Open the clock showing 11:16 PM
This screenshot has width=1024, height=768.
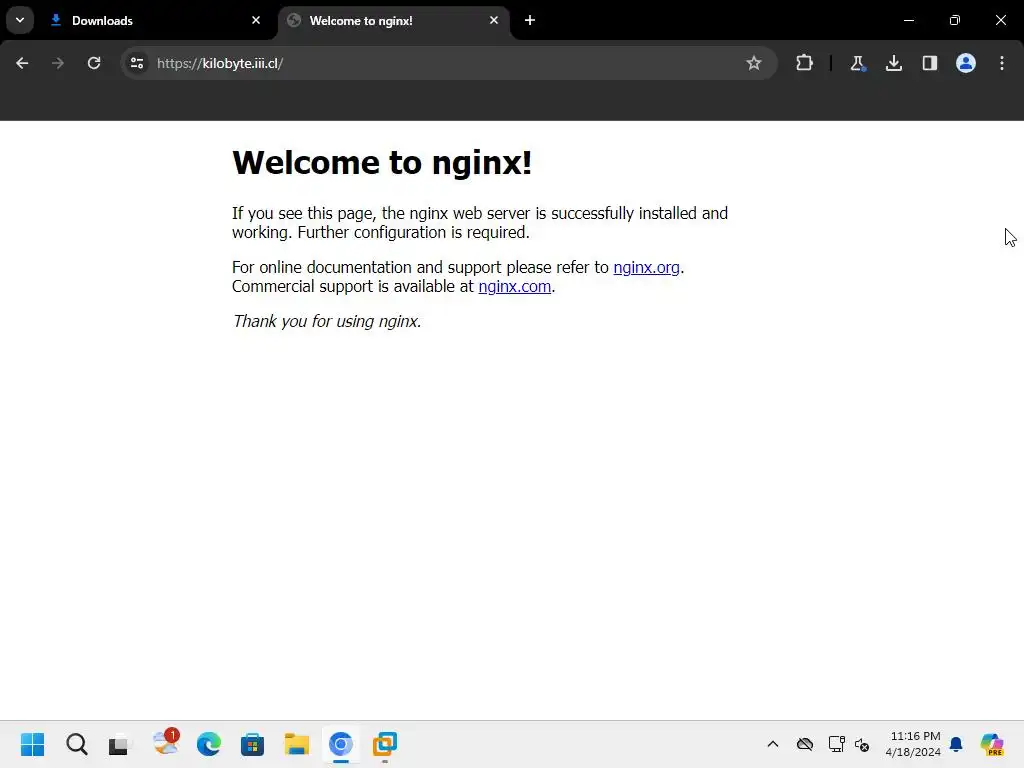click(914, 744)
